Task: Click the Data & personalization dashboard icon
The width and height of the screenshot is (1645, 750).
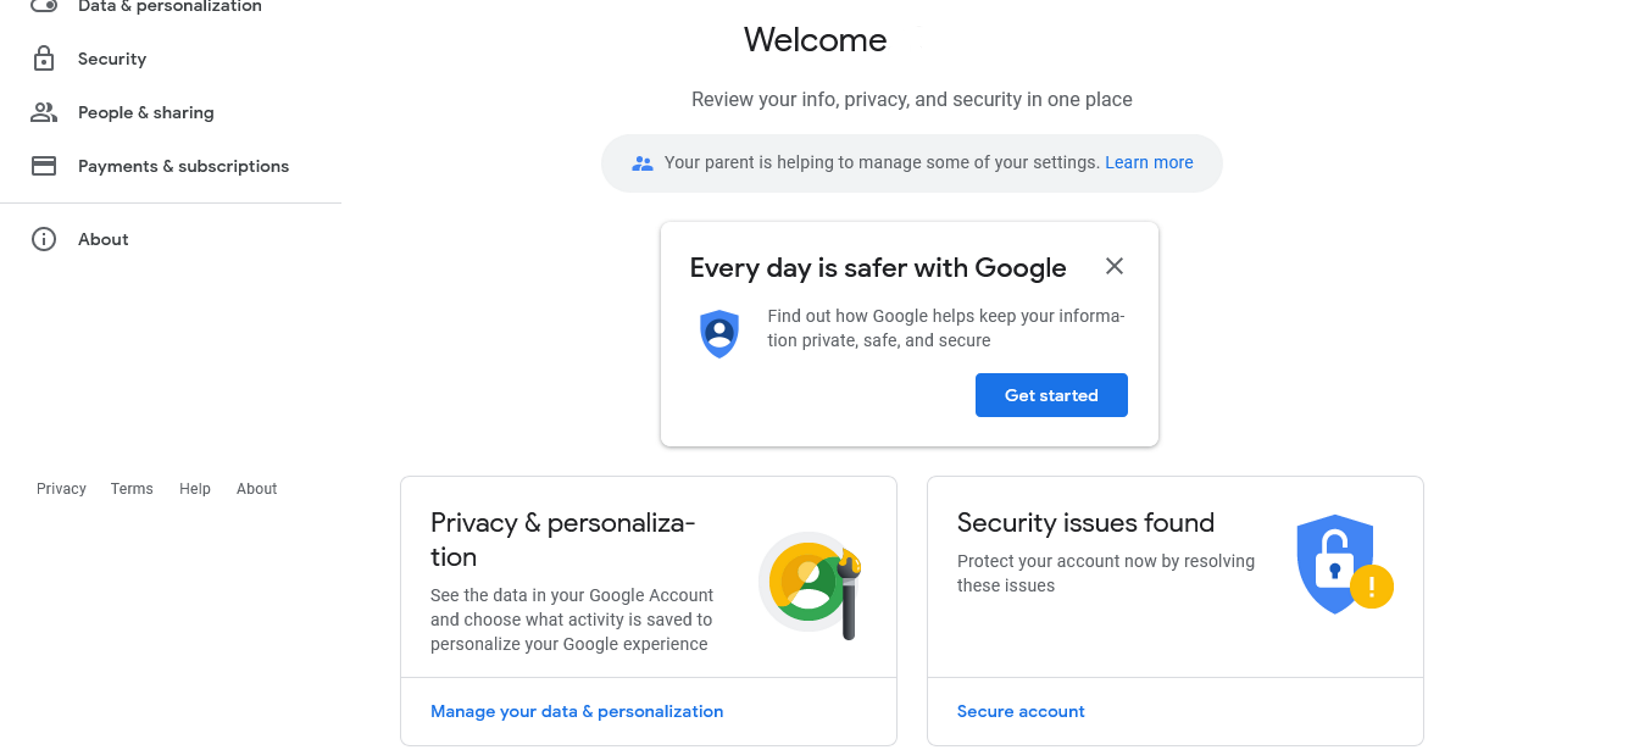Action: pyautogui.click(x=44, y=6)
